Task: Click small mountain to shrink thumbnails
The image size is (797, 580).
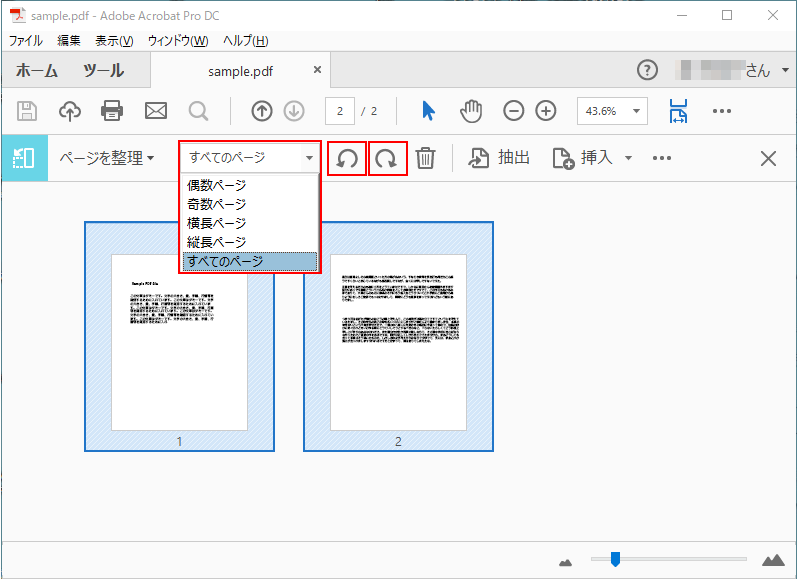Action: 565,562
